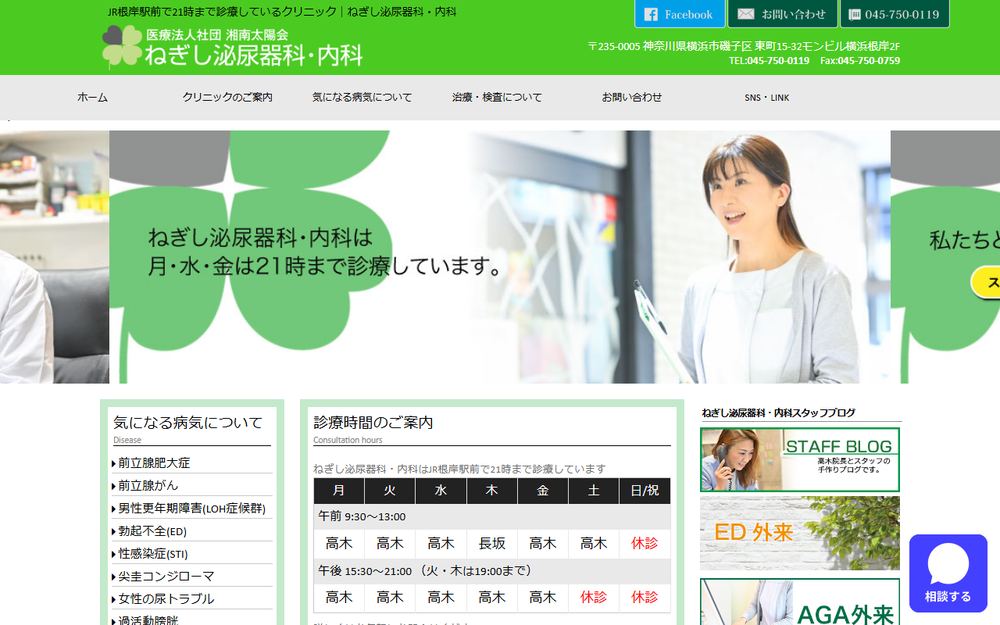
Task: Open 気になる病気について menu item
Action: coord(362,98)
